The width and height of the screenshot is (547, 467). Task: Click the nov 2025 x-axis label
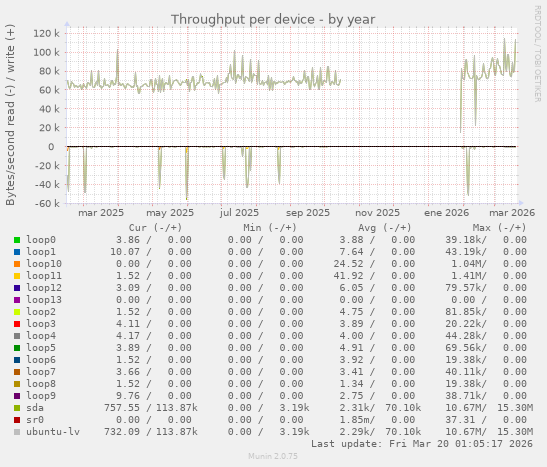tap(377, 213)
